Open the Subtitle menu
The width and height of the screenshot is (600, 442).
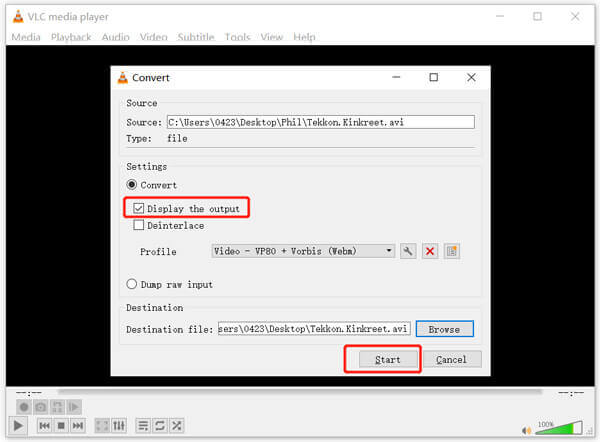point(196,37)
